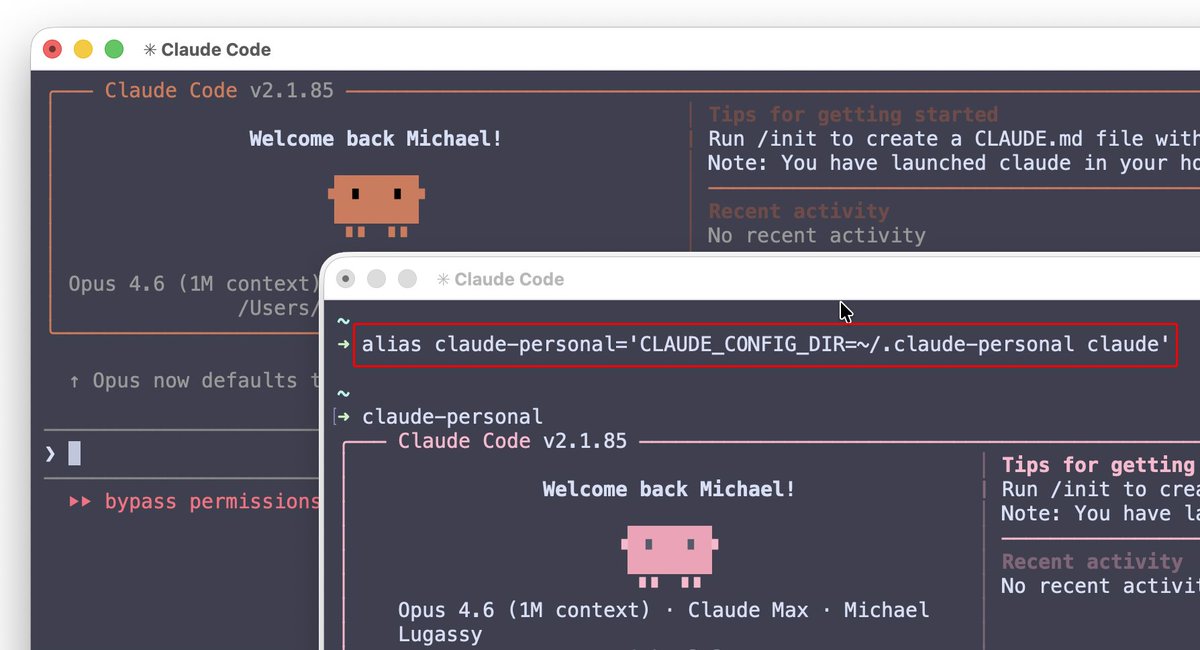This screenshot has height=650, width=1200.
Task: Click the orange Claude mascot in back window
Action: (x=377, y=205)
